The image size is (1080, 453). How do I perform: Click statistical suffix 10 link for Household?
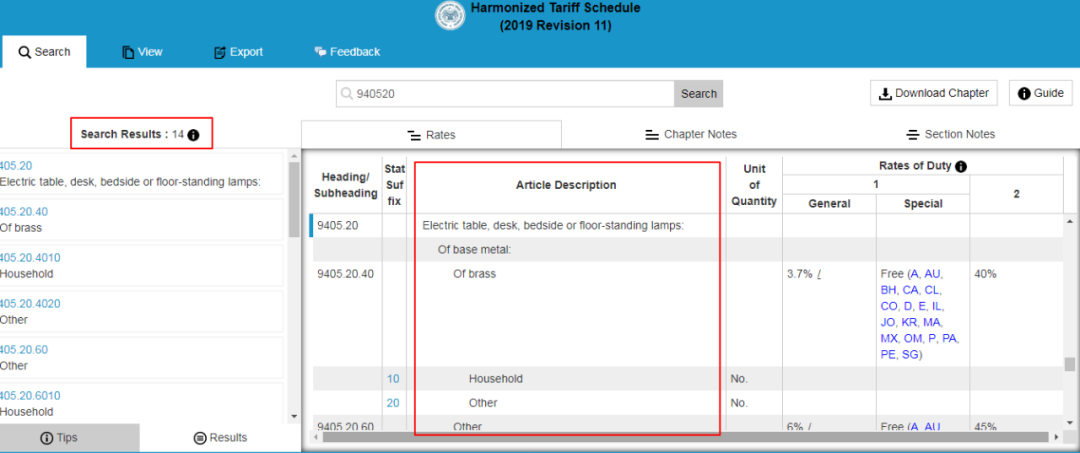[393, 379]
